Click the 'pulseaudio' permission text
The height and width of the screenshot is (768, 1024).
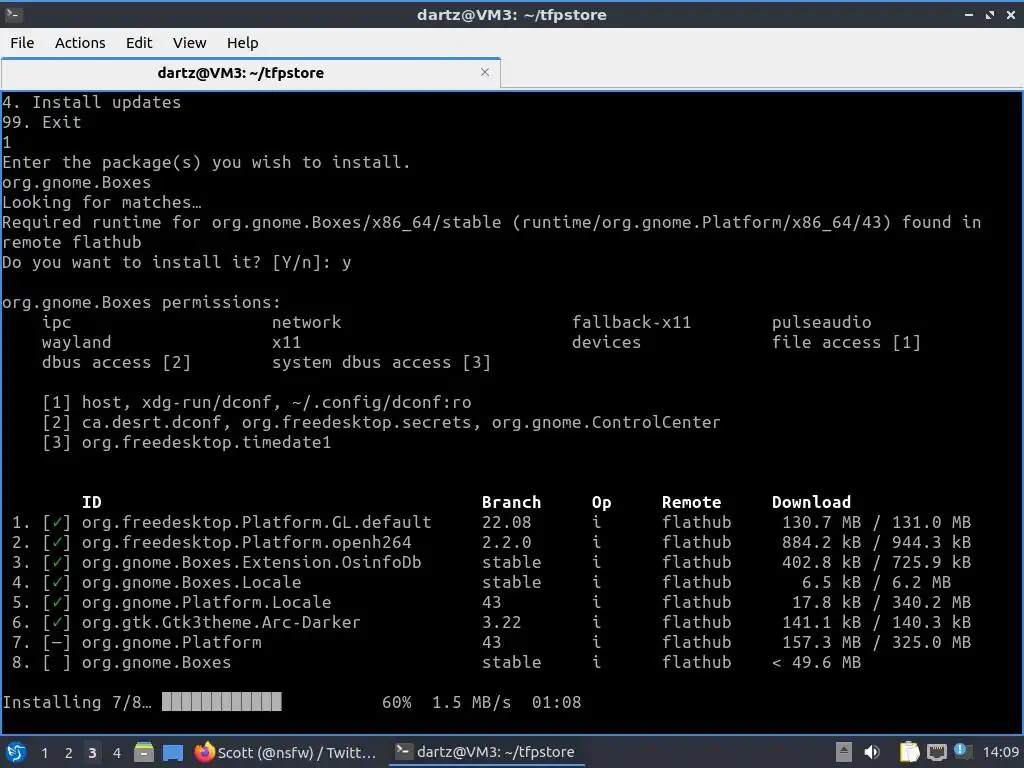[x=822, y=323]
